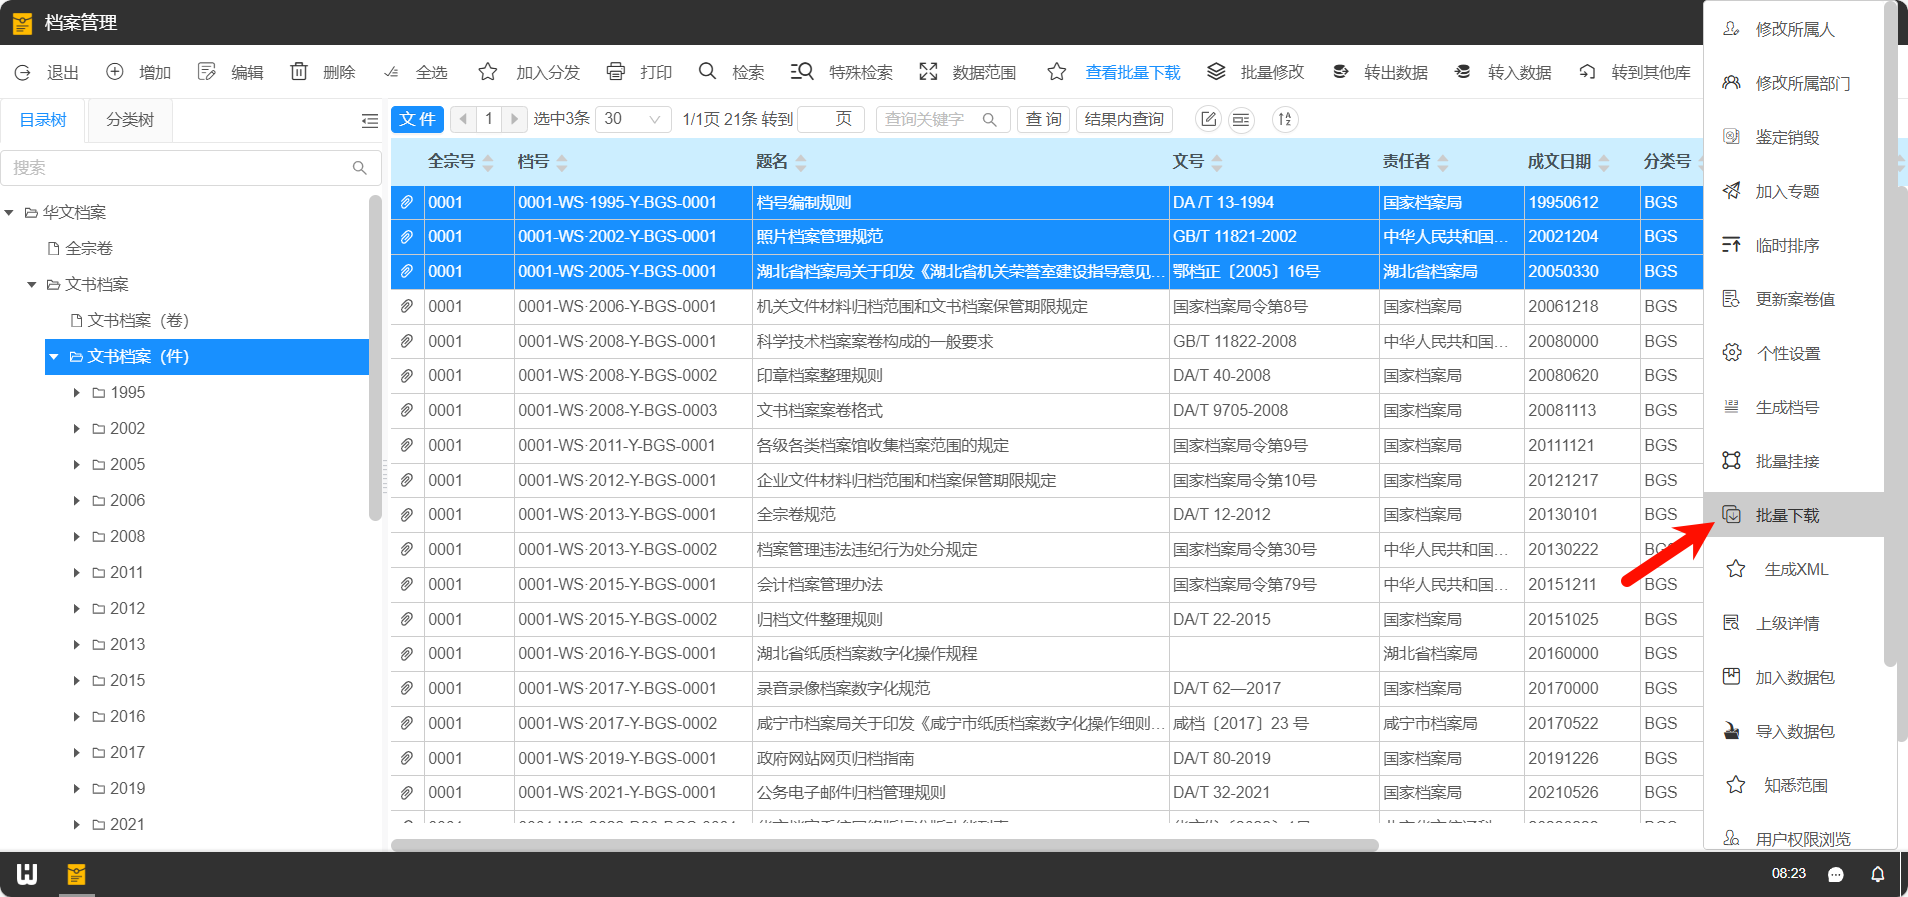This screenshot has height=897, width=1908.
Task: Click the pencil edit icon above table
Action: (x=1208, y=120)
